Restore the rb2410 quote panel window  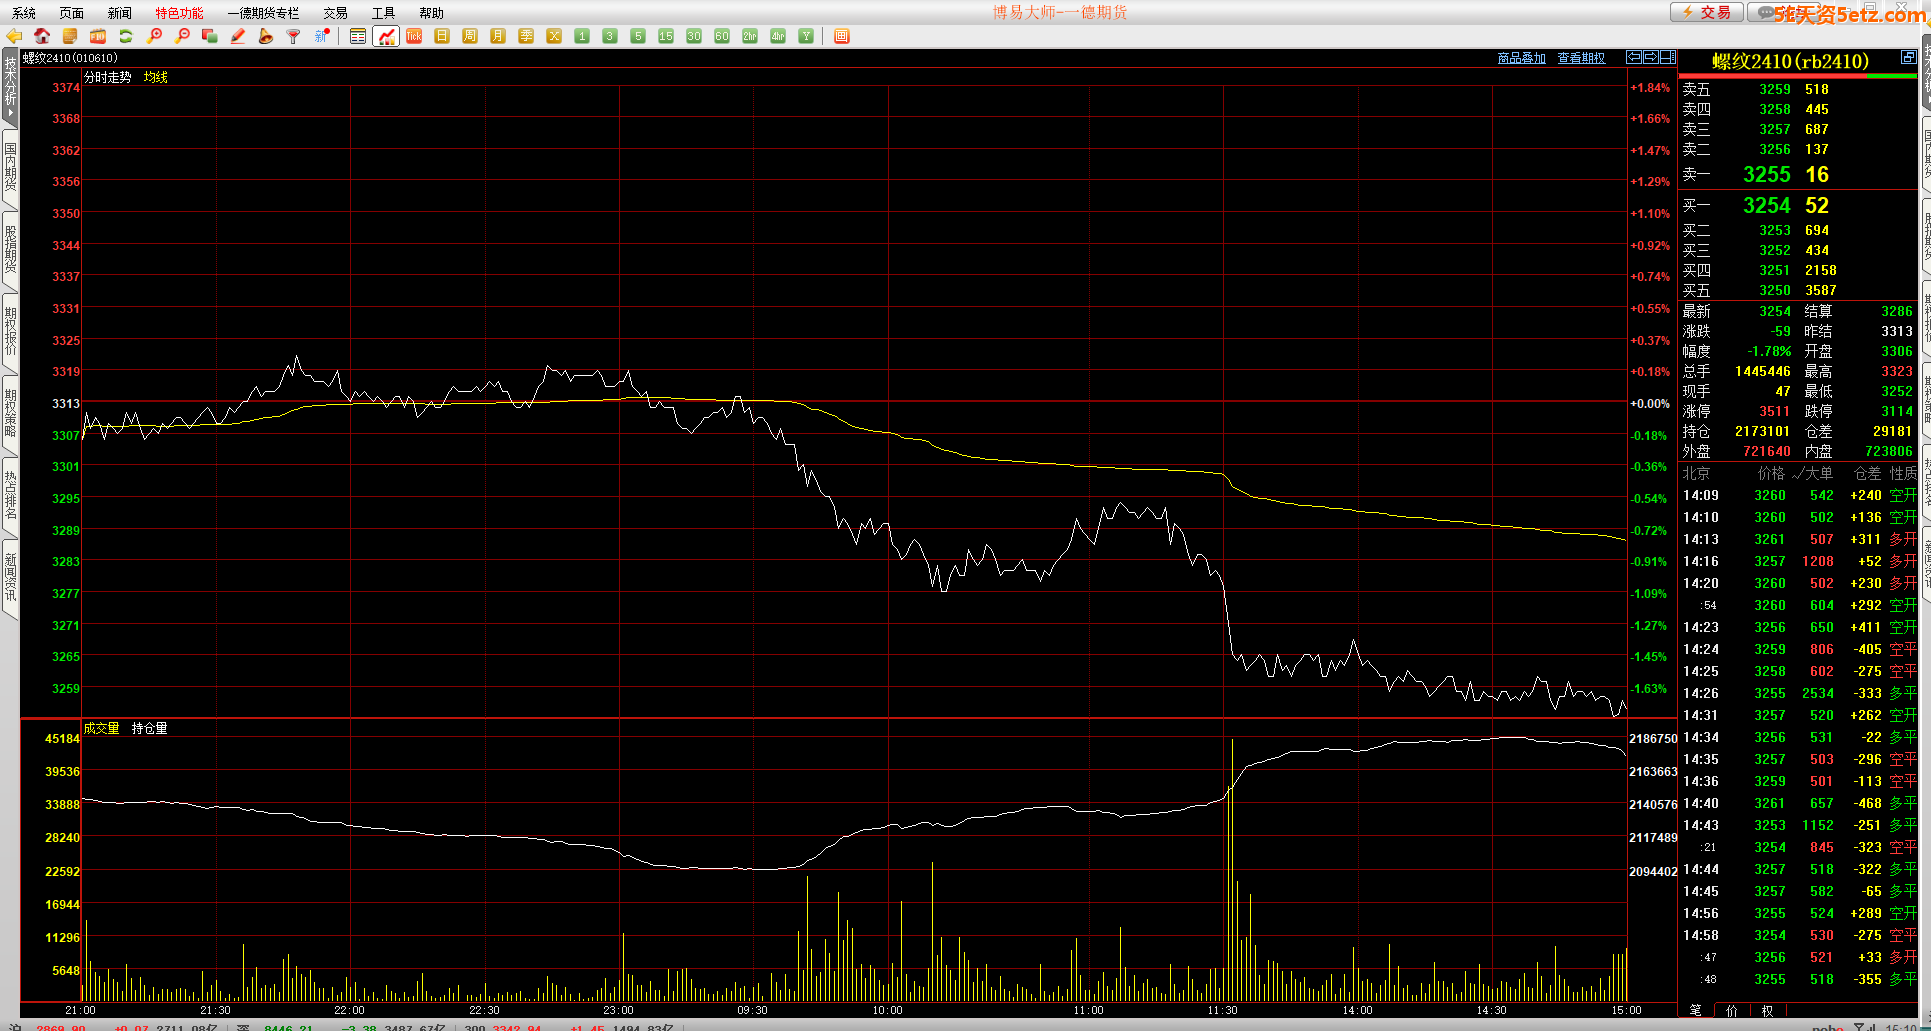pyautogui.click(x=1908, y=58)
